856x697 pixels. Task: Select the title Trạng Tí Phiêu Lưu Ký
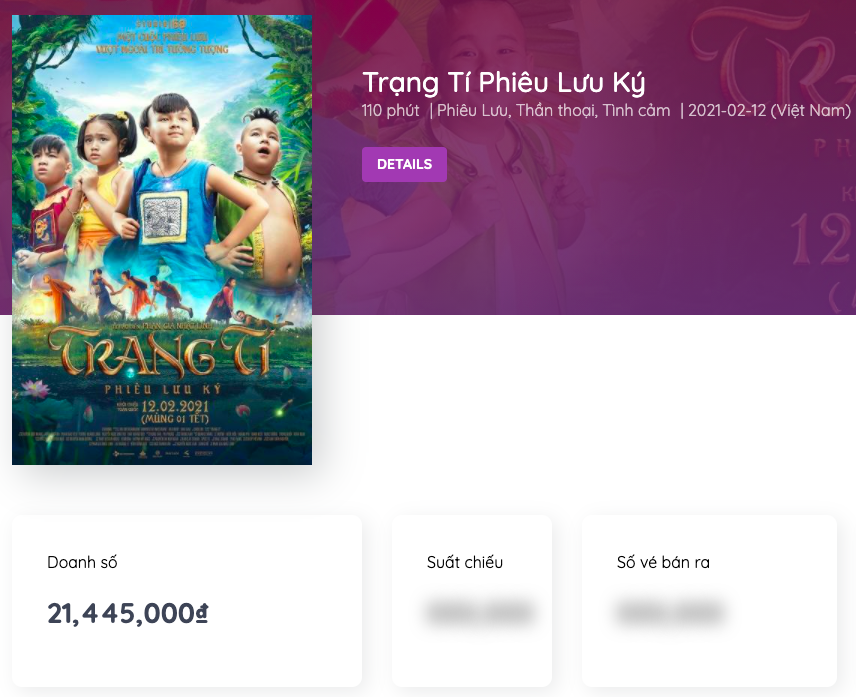(503, 82)
